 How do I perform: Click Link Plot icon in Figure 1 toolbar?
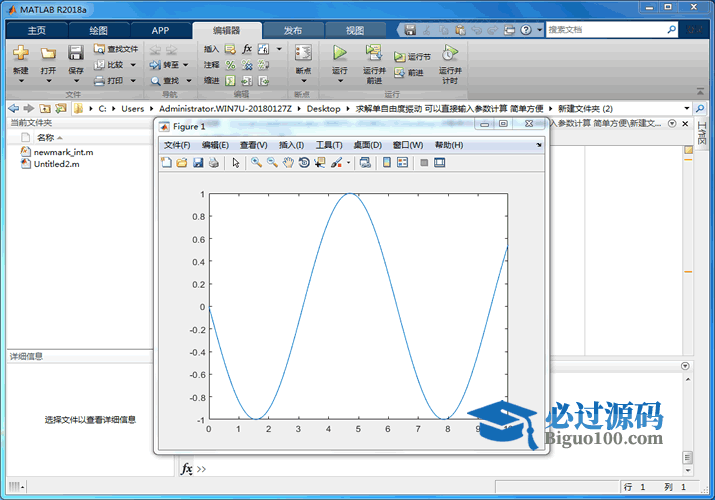pyautogui.click(x=365, y=163)
